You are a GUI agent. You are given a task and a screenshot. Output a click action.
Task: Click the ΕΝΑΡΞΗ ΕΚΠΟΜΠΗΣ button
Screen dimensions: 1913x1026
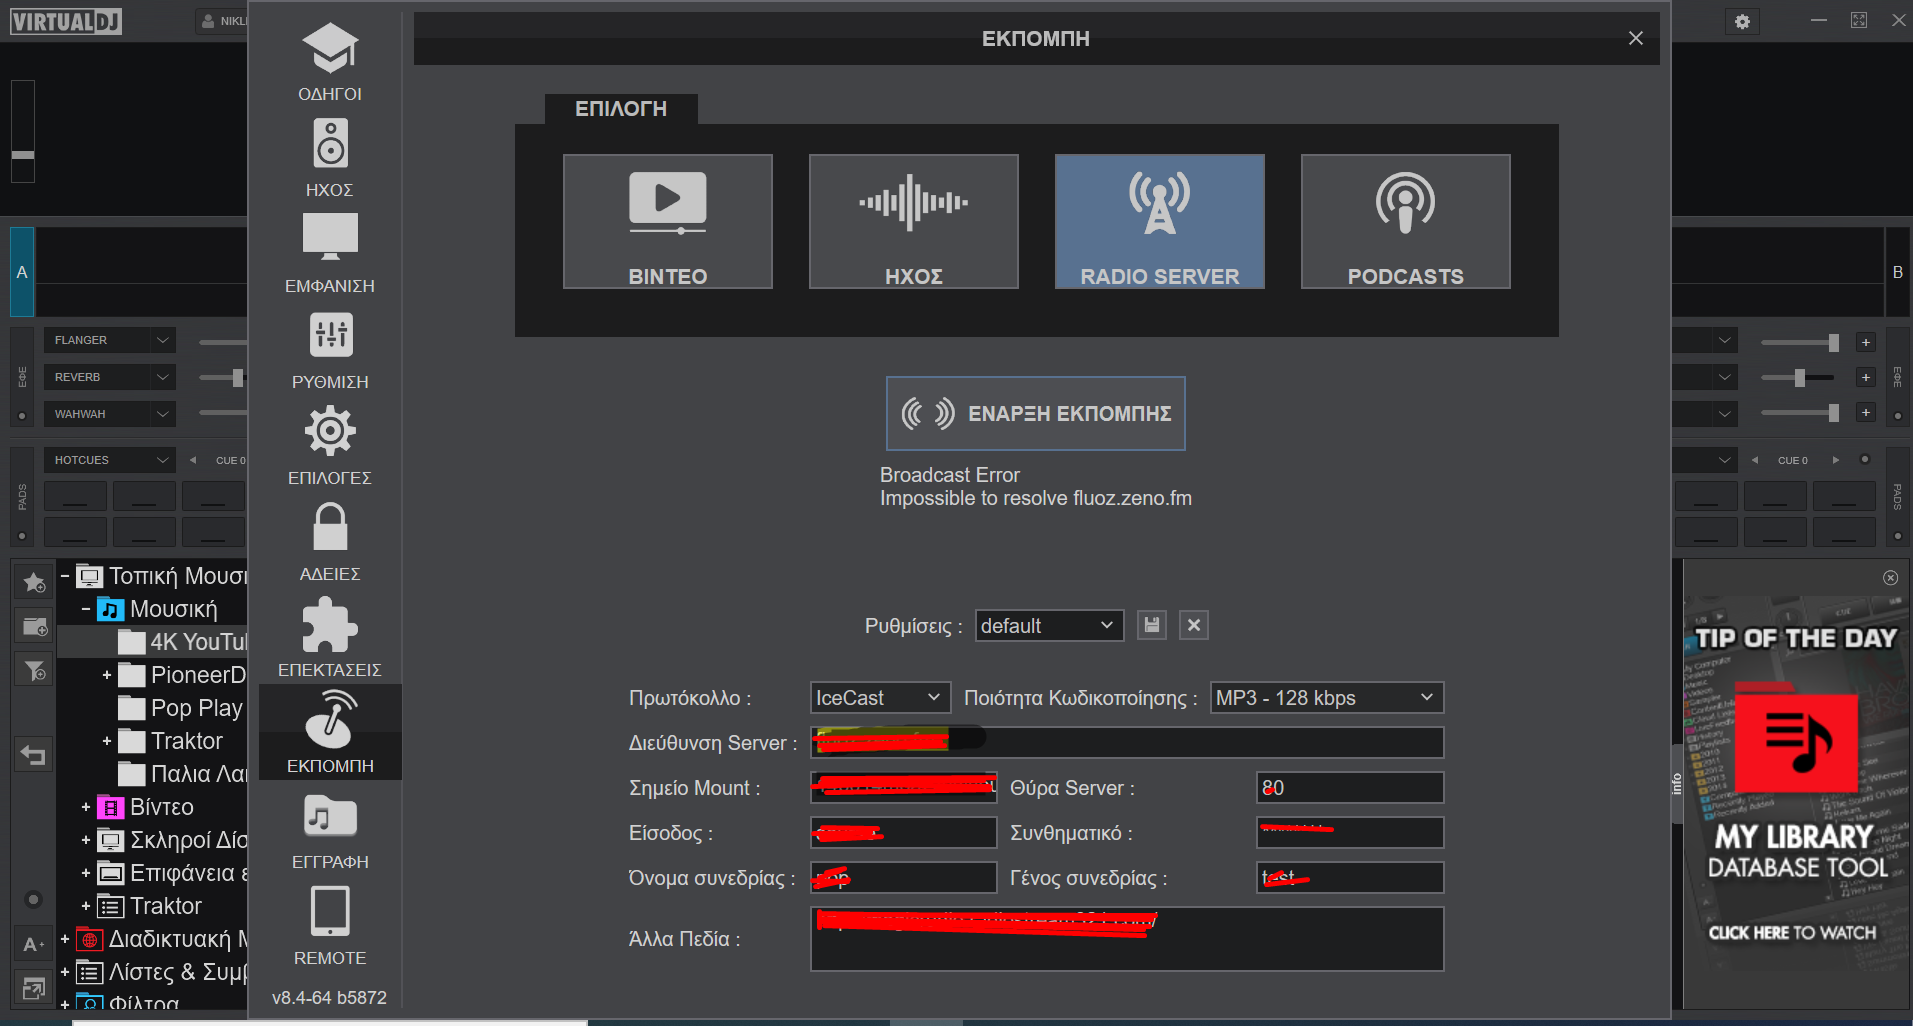pyautogui.click(x=1035, y=413)
